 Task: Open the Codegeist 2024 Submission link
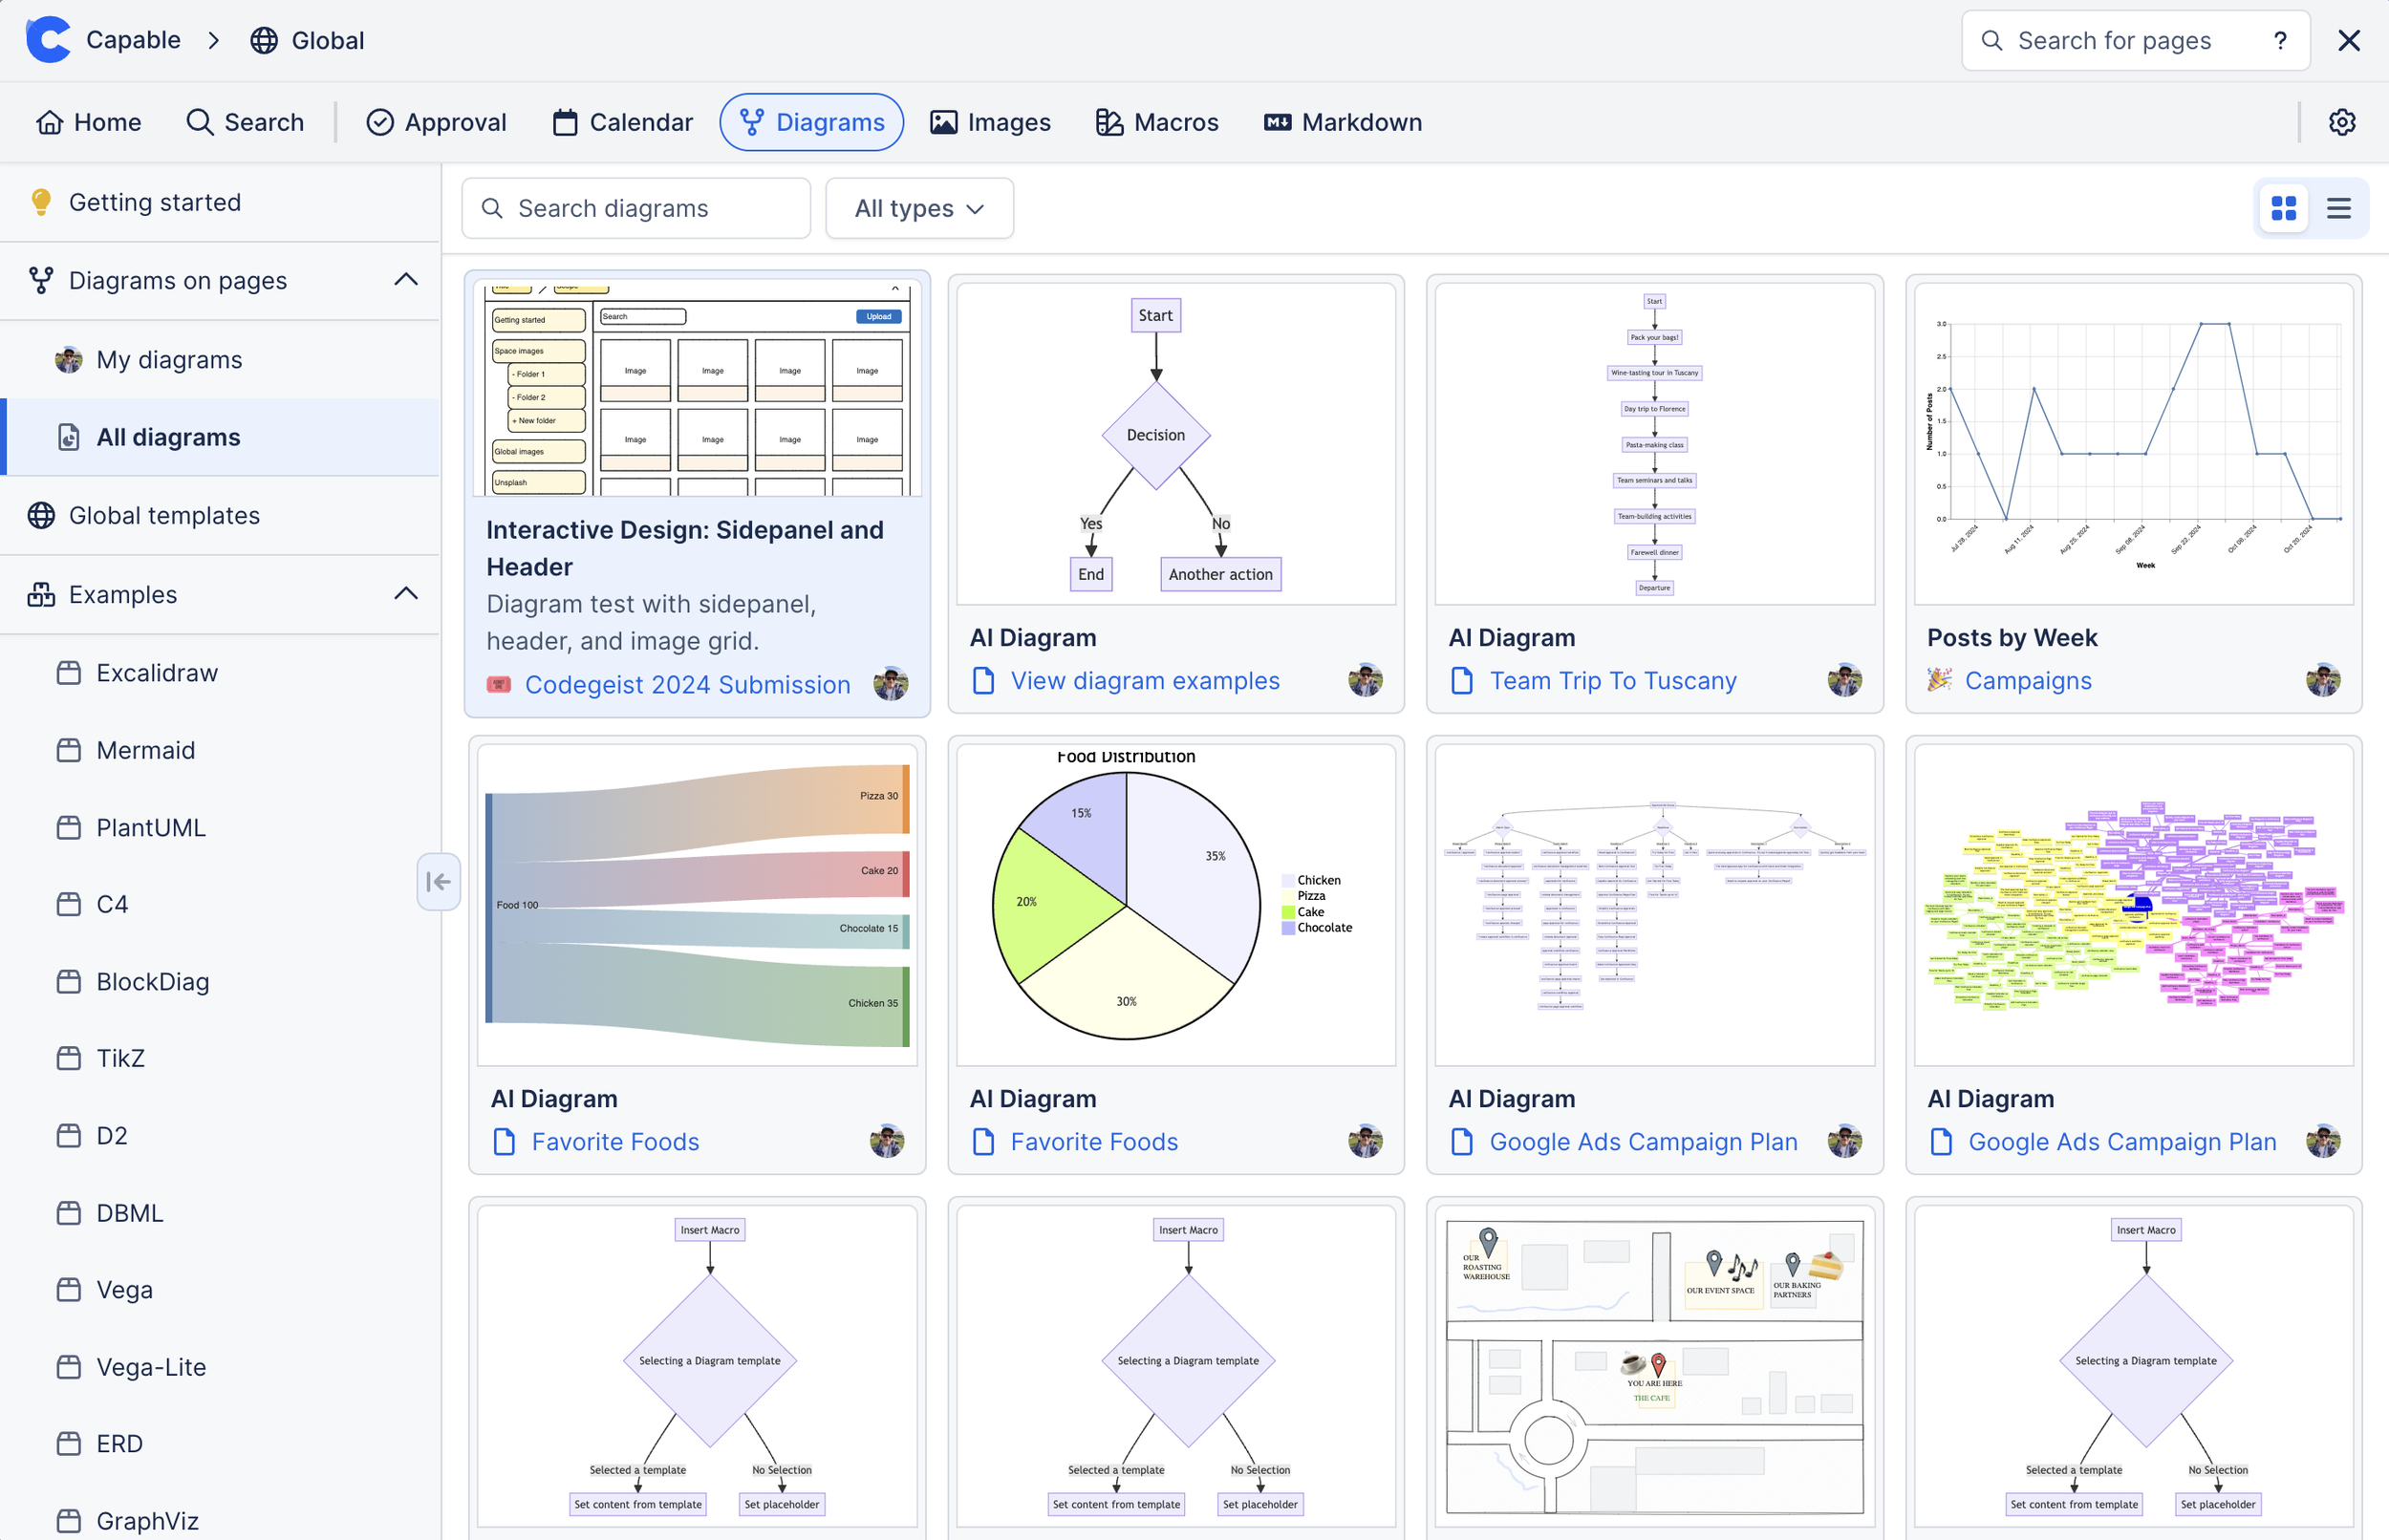pyautogui.click(x=687, y=684)
